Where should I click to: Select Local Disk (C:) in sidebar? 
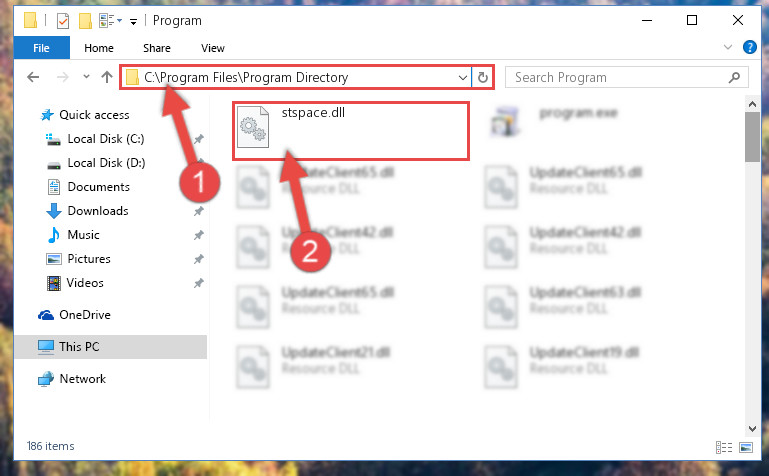tap(105, 139)
